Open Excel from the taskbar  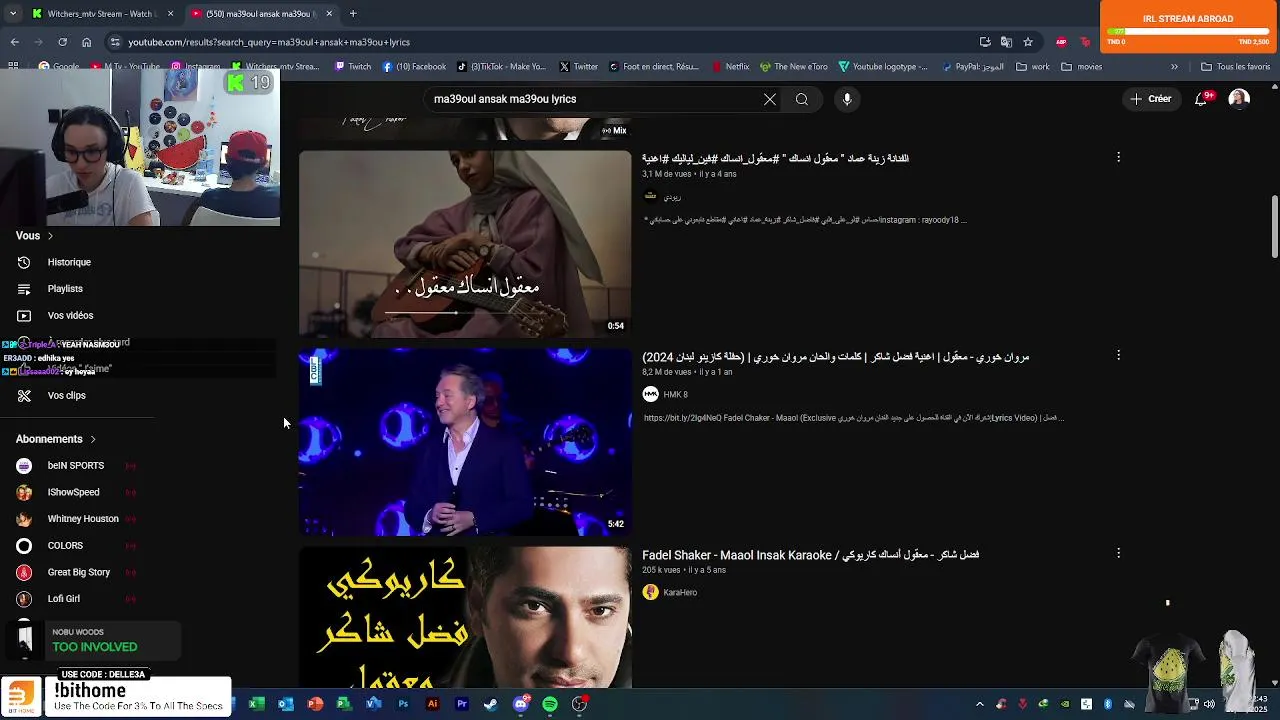(256, 704)
